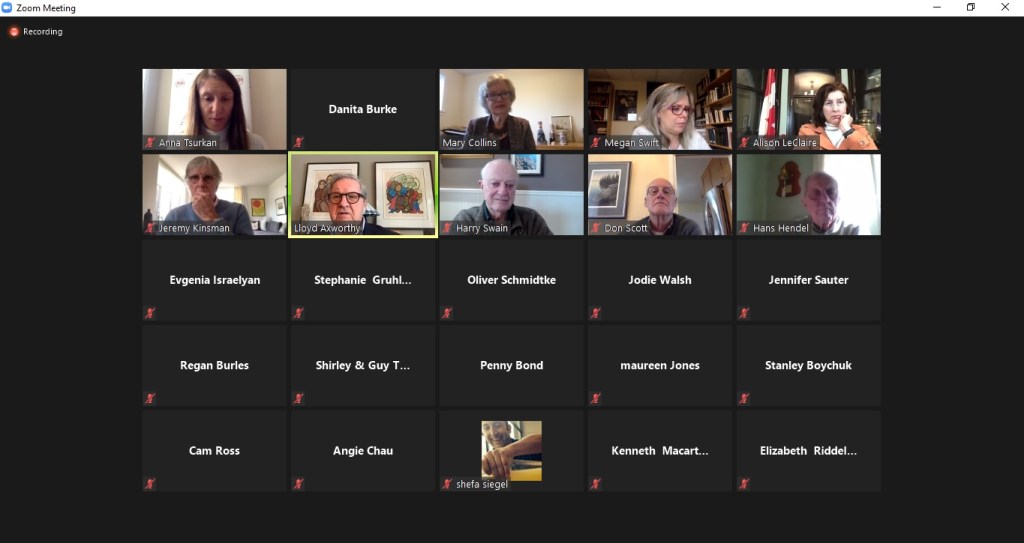Select Stanley Boychuk participant tile
1024x543 pixels.
pyautogui.click(x=808, y=365)
